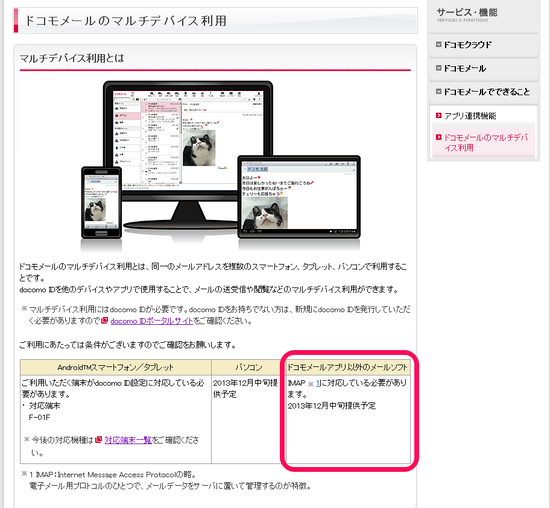The height and width of the screenshot is (508, 550).
Task: Click the ドコモメールアプリ以外のメールソフト table header
Action: 348,367
